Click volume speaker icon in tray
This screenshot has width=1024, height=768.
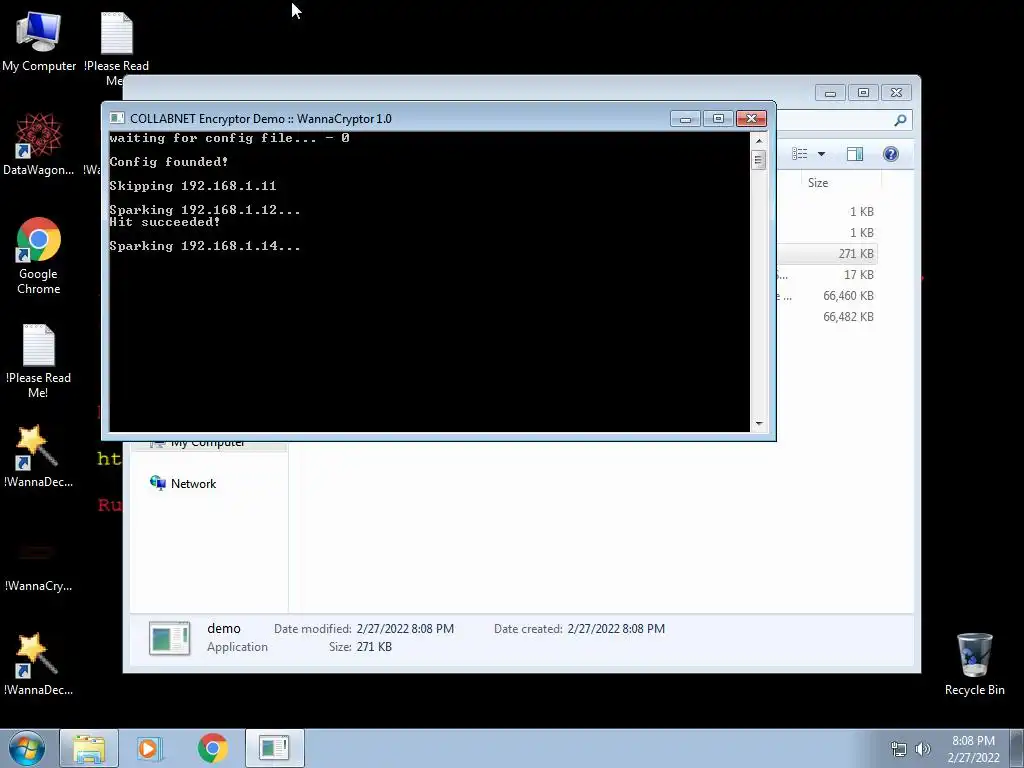tap(922, 749)
